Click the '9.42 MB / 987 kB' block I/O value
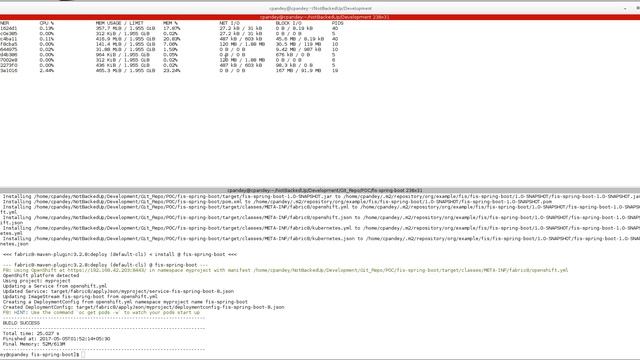640x360 pixels. point(298,49)
